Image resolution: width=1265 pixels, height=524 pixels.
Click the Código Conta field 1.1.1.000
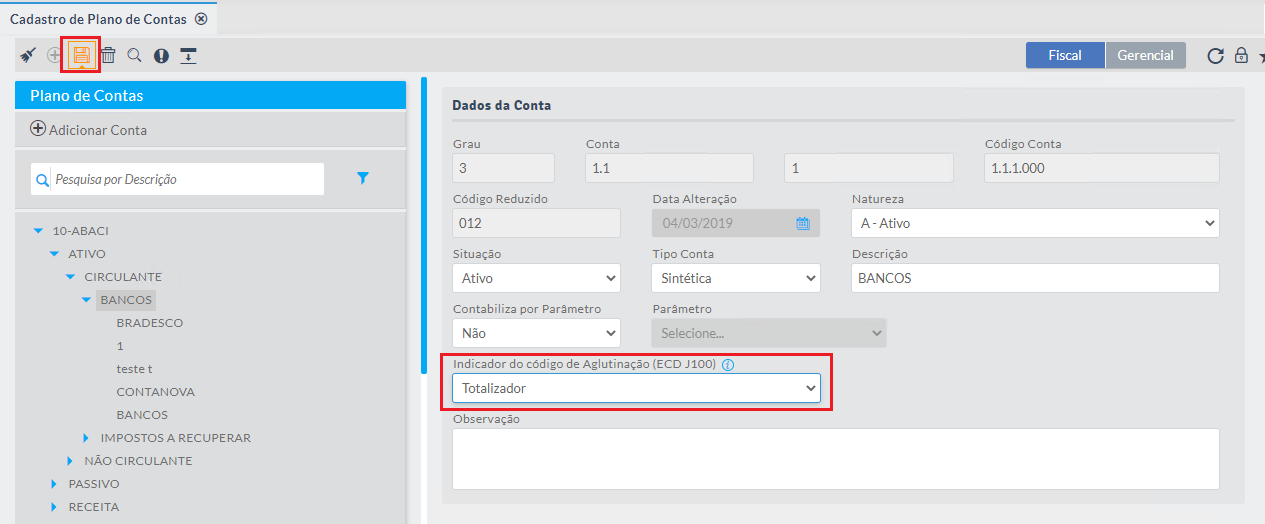point(1102,168)
